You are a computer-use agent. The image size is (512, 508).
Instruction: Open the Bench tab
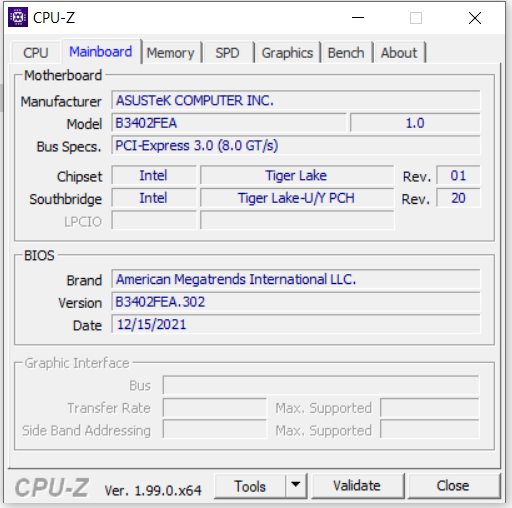pos(346,53)
